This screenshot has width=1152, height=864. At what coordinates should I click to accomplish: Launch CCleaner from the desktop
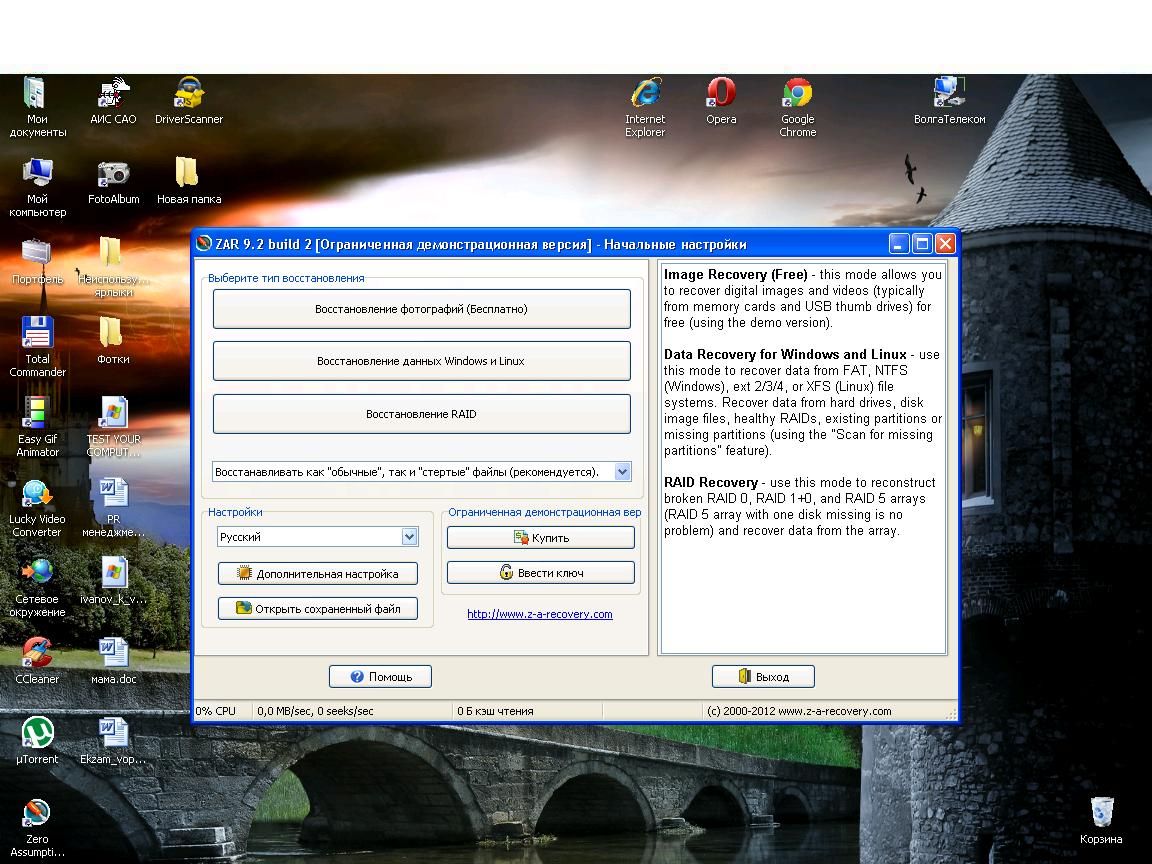pos(37,661)
